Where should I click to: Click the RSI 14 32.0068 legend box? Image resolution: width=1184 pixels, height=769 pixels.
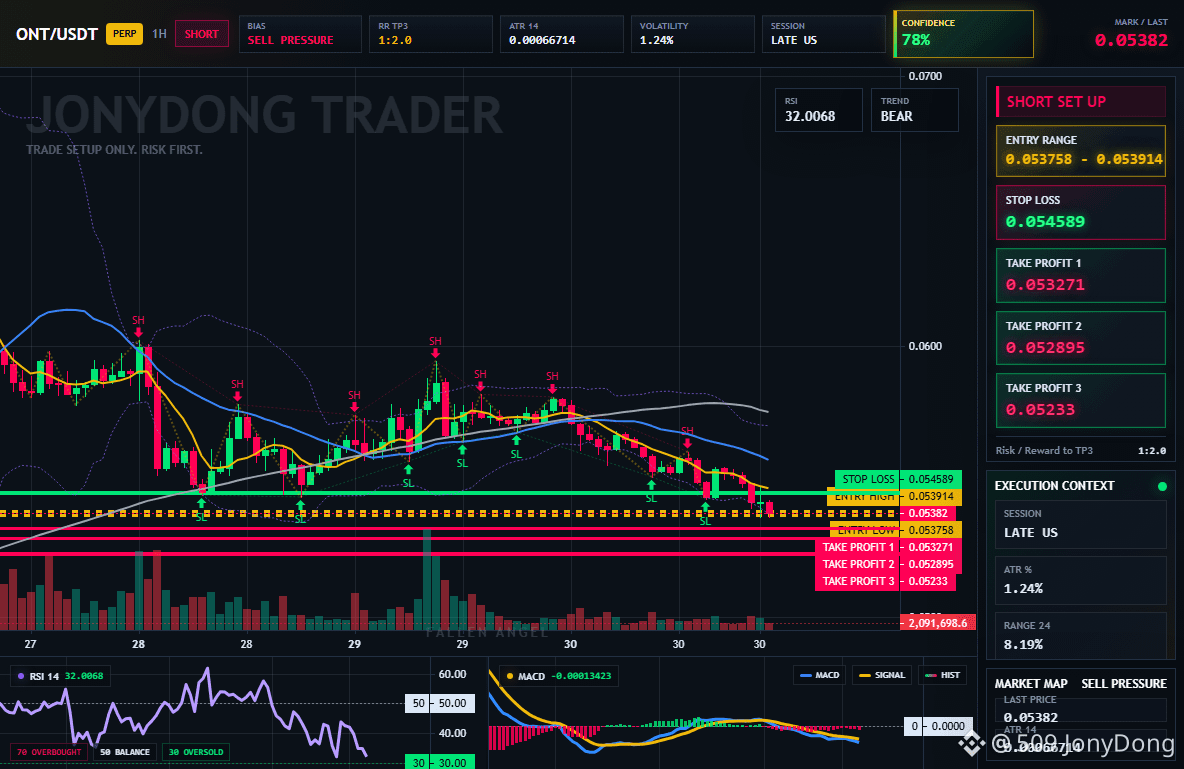tap(60, 676)
